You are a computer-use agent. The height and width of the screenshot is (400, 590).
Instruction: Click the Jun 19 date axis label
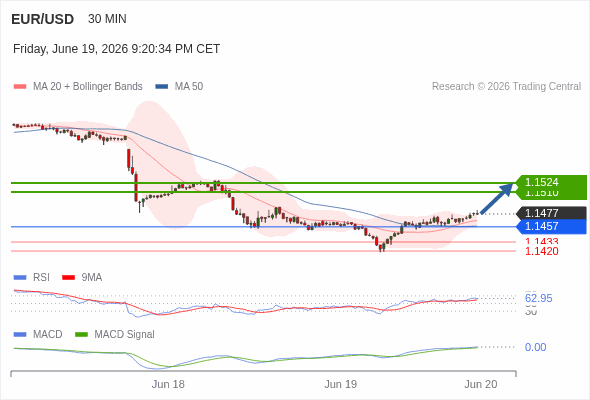(x=341, y=384)
